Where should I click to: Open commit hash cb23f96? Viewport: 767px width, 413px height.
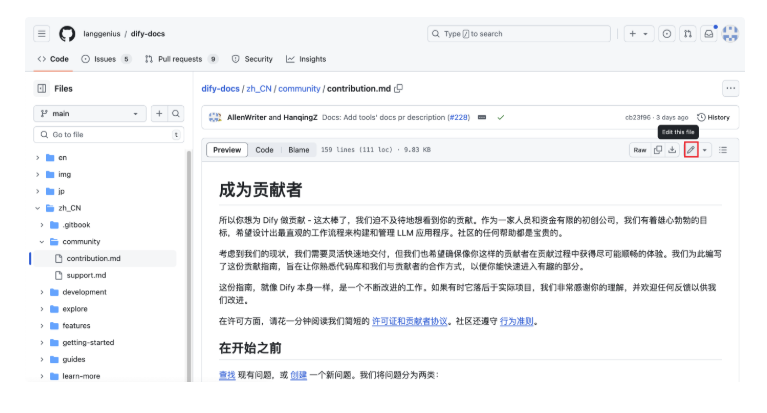(x=638, y=117)
